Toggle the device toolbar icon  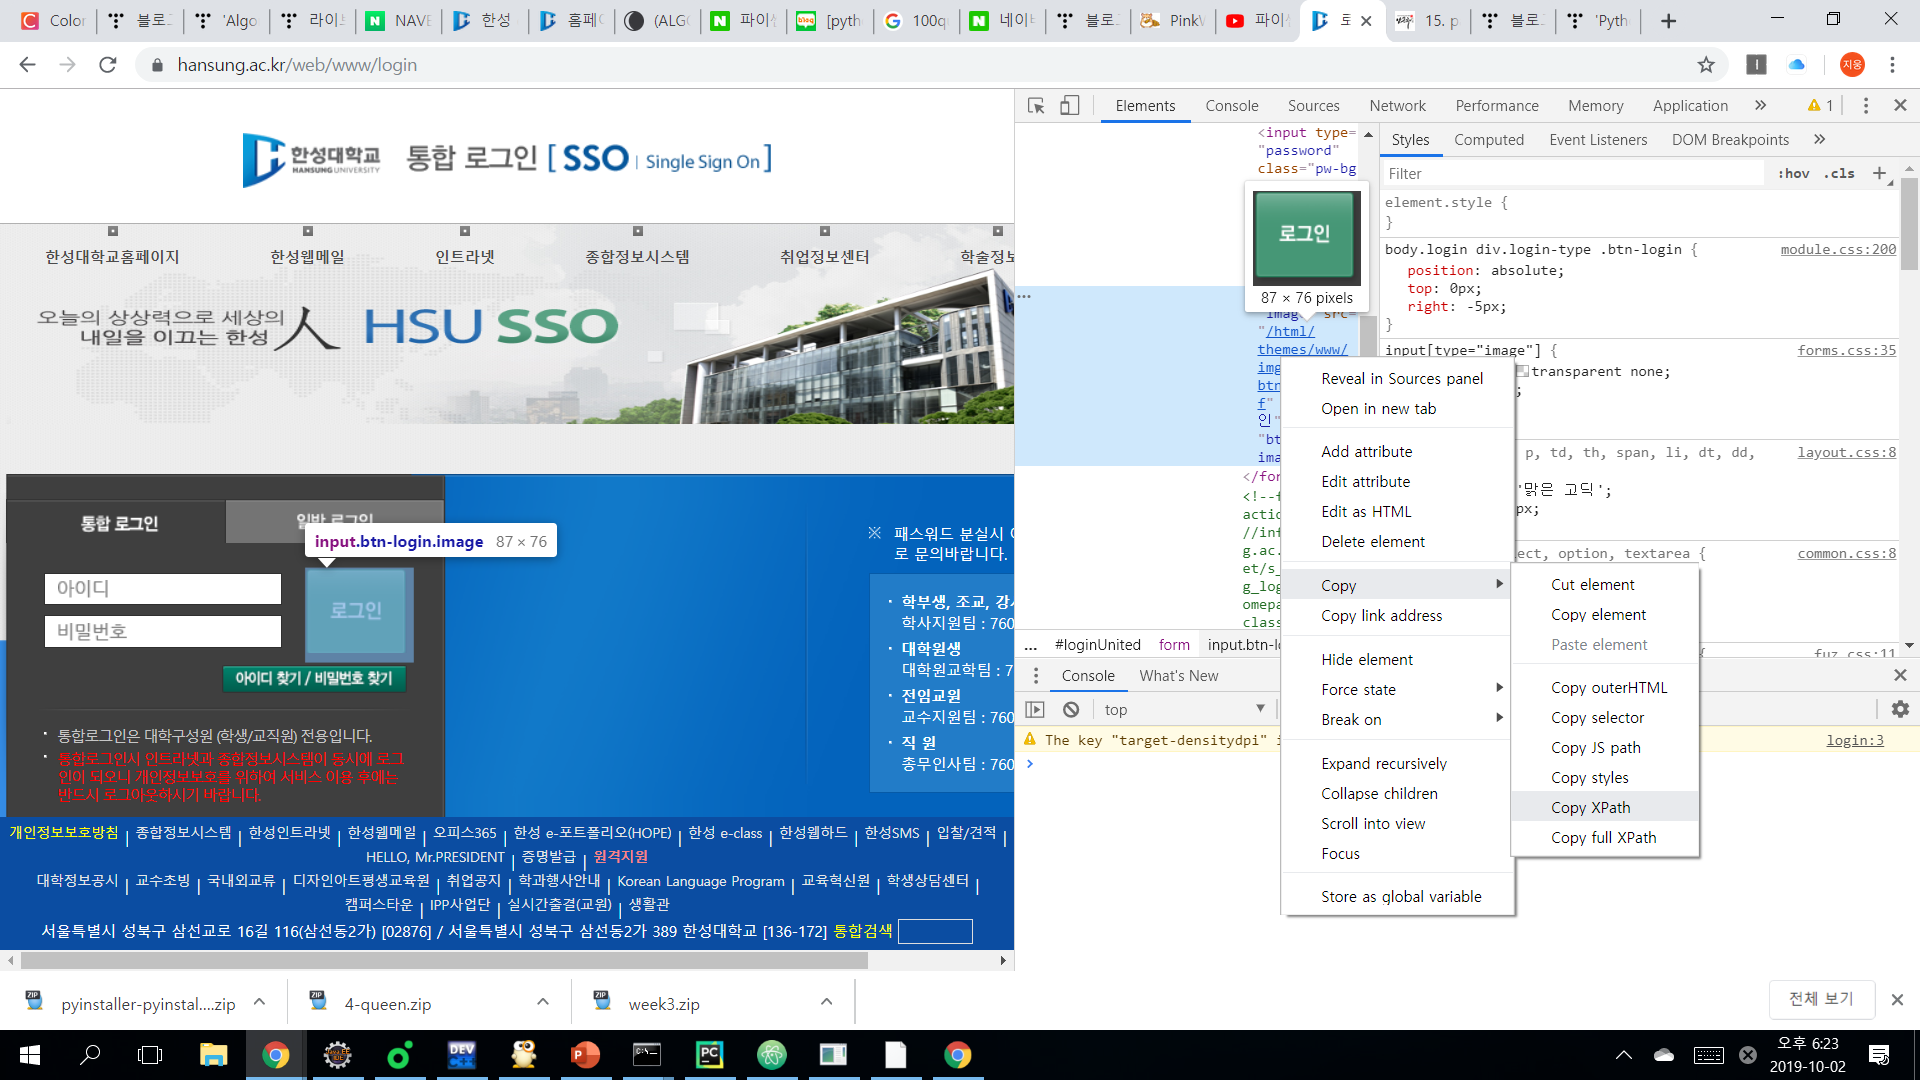click(x=1069, y=106)
